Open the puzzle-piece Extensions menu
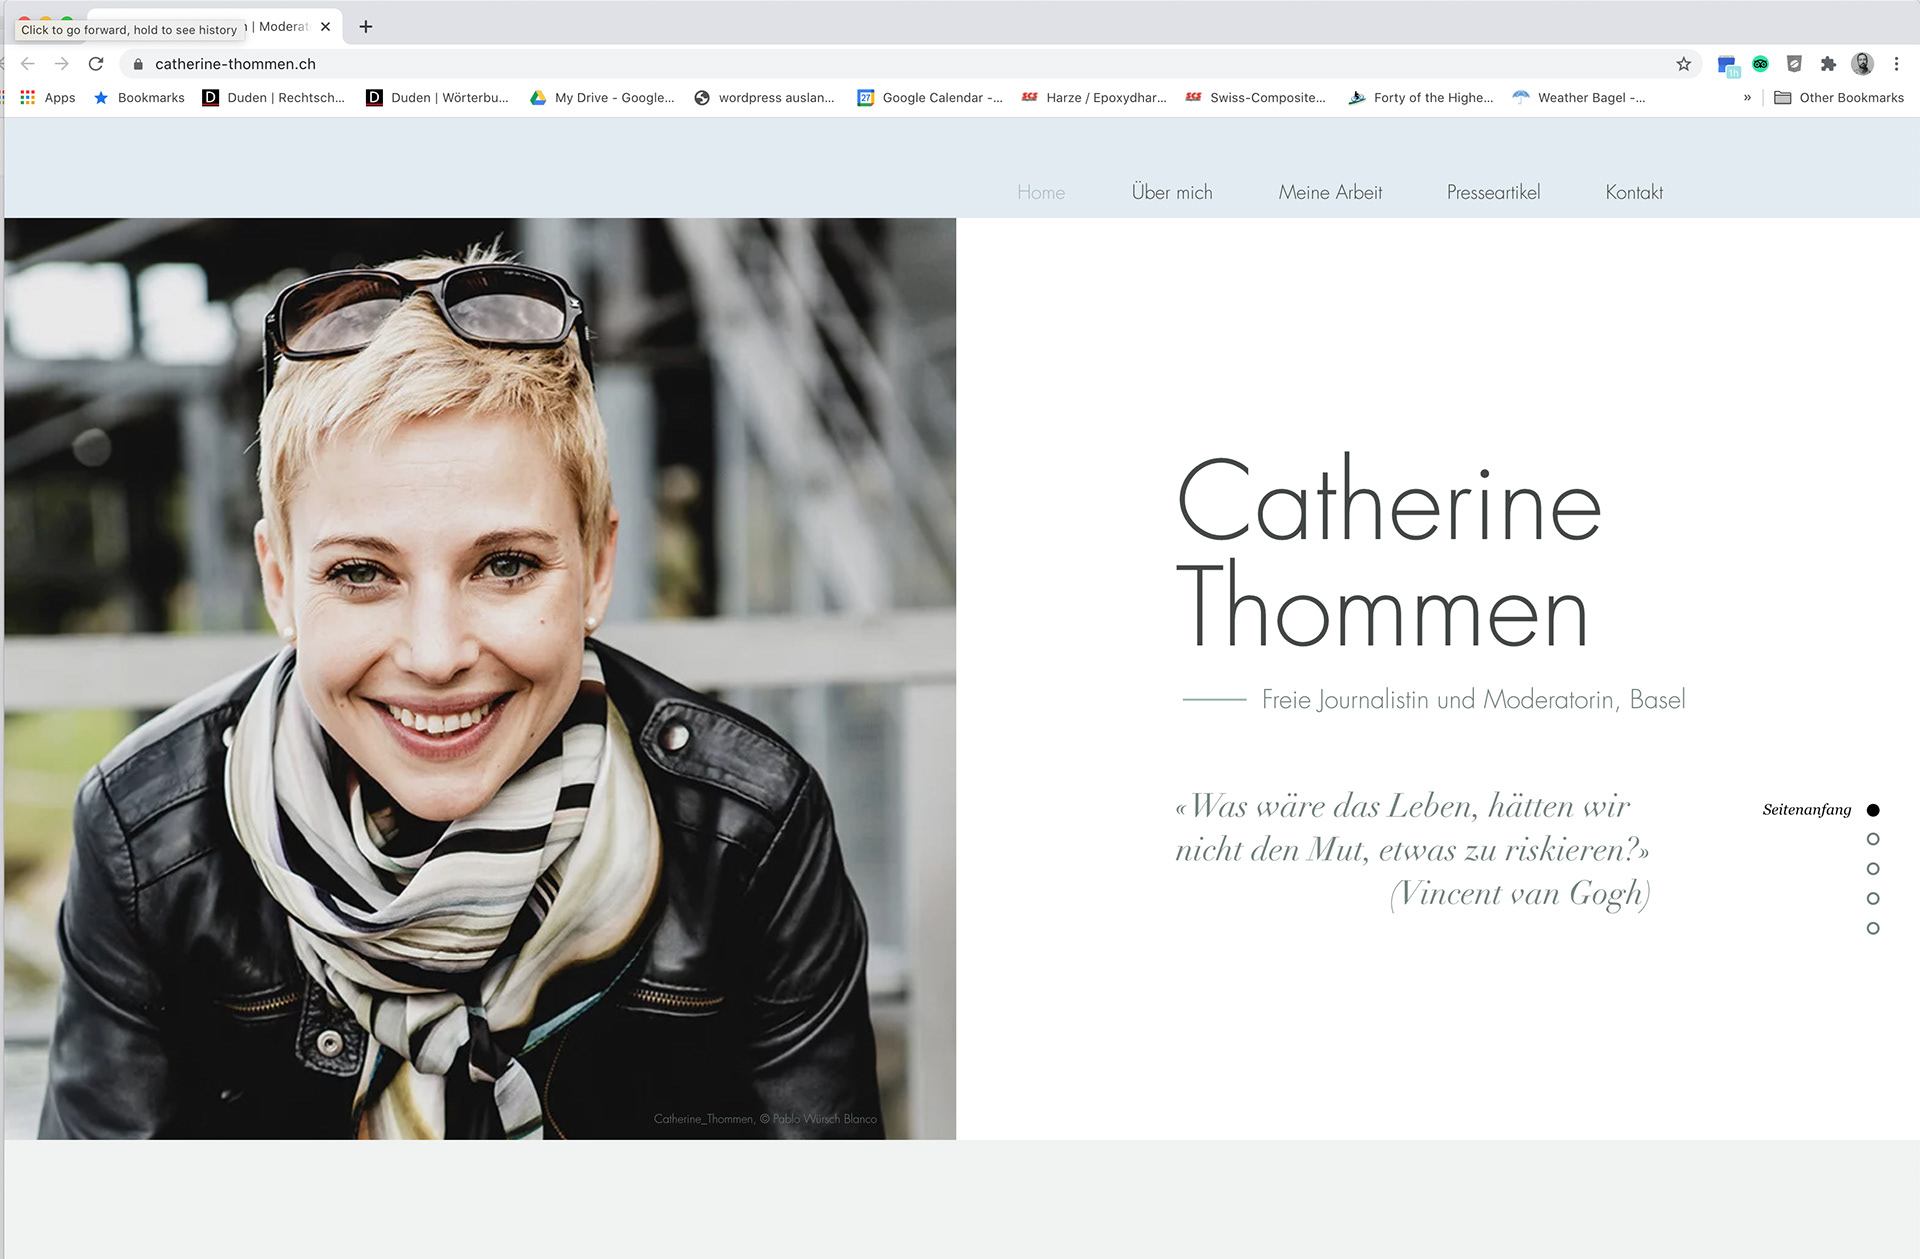 coord(1828,64)
